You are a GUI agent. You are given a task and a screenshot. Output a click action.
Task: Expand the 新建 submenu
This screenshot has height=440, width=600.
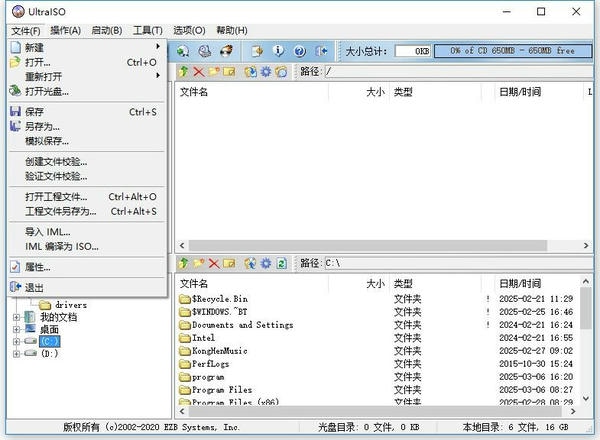click(87, 47)
